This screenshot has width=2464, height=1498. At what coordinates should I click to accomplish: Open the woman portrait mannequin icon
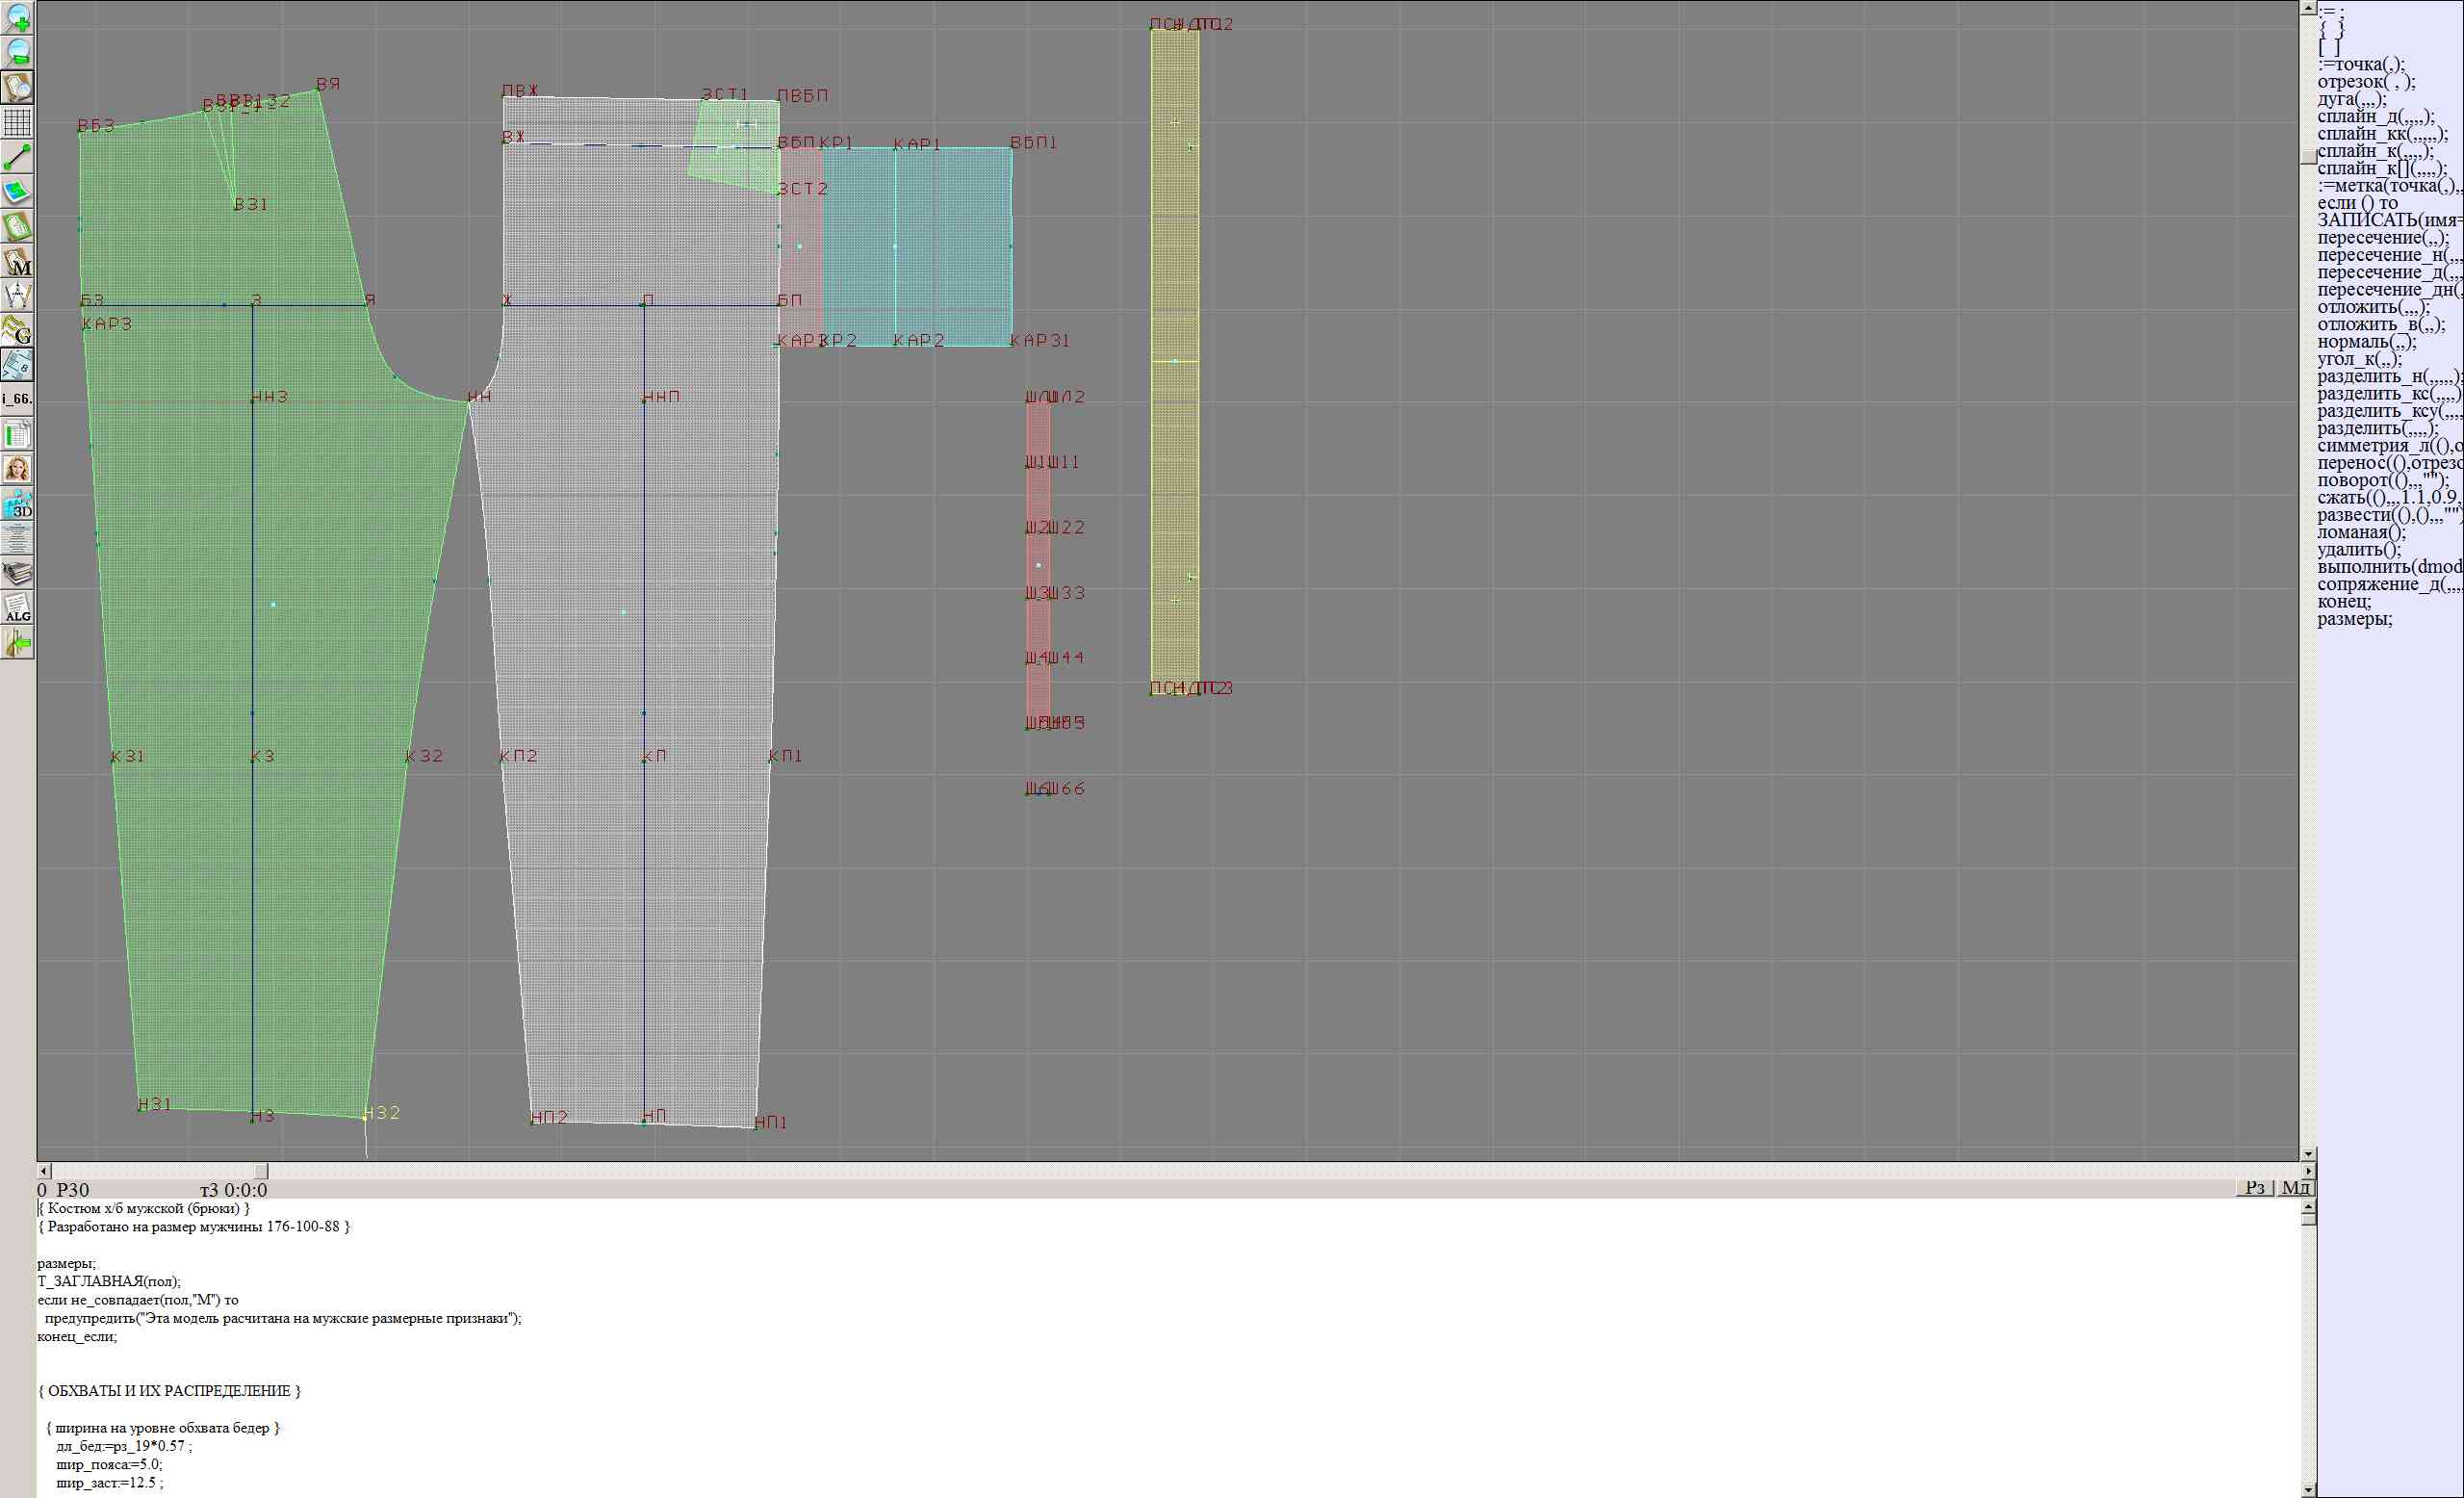(18, 468)
